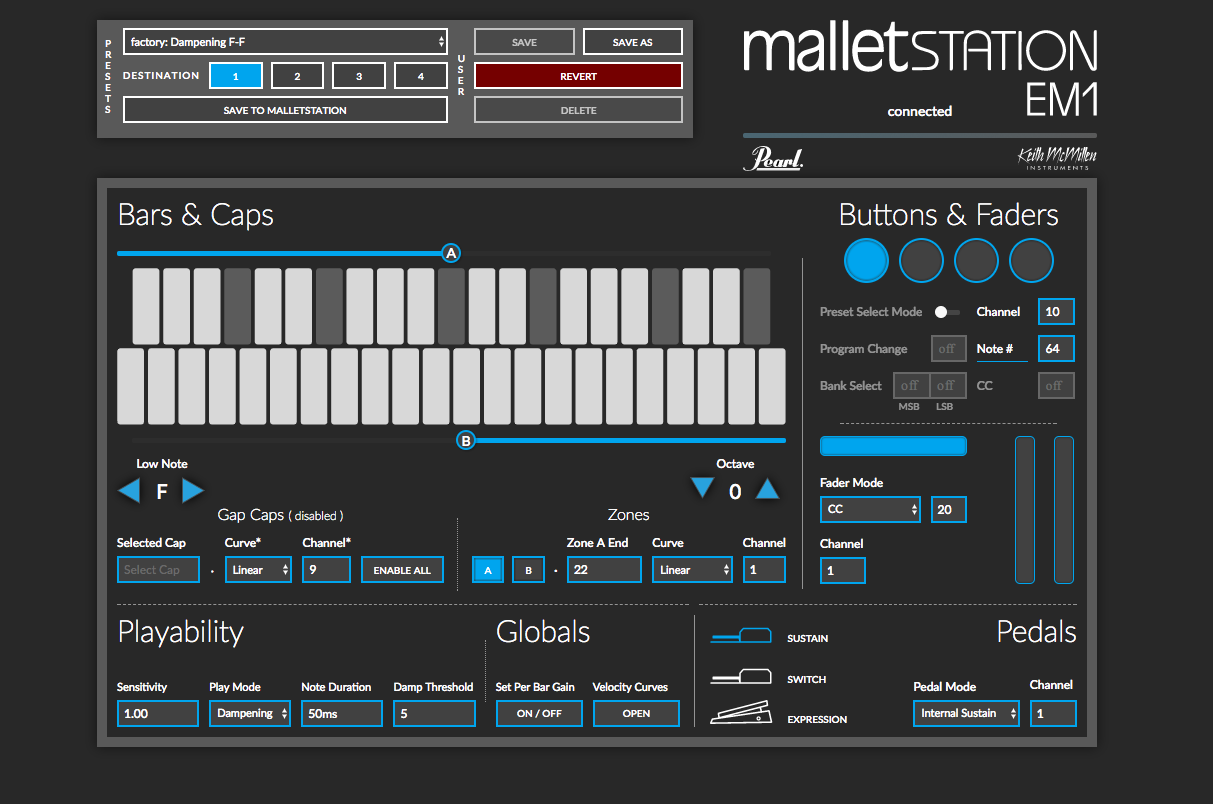The height and width of the screenshot is (804, 1213).
Task: Toggle Set Per Bar Gain ON / OFF
Action: 539,713
